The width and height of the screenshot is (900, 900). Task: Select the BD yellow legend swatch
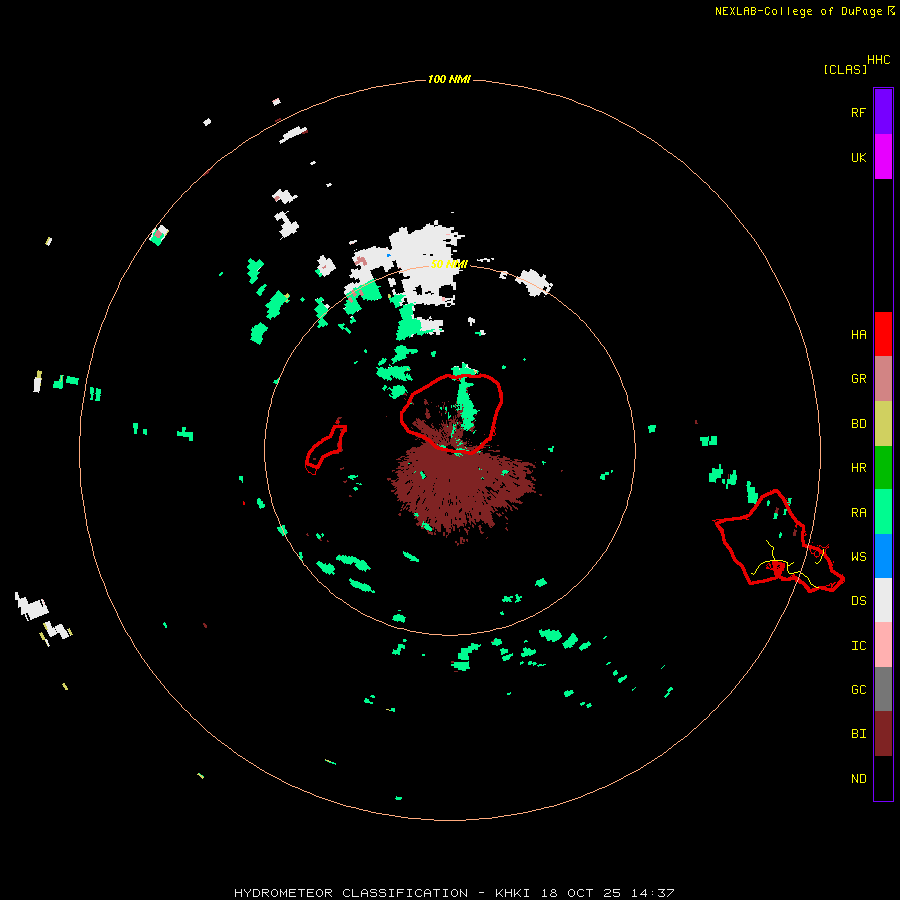pos(883,423)
